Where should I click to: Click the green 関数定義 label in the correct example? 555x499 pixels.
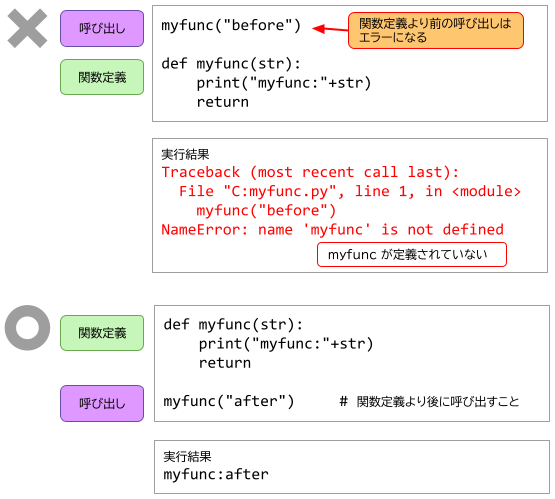coord(102,333)
